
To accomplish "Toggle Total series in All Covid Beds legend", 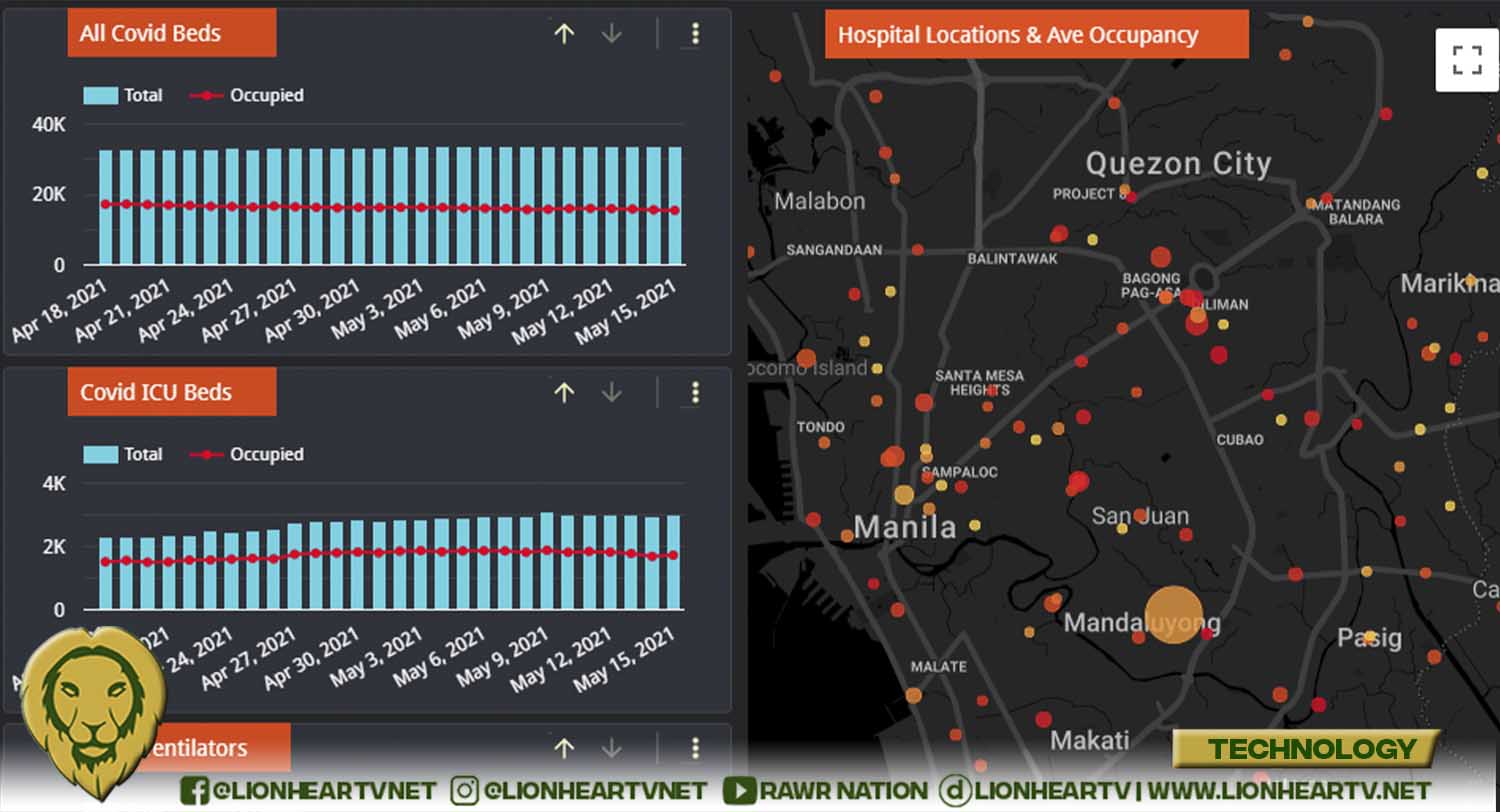I will tap(123, 96).
